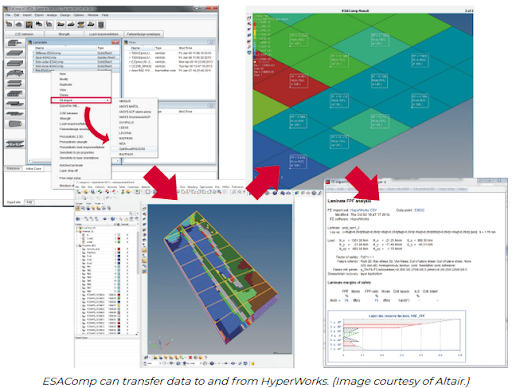Collapse the Materials tree node in model browser
Viewport: 512px width, 388px height.
[77, 231]
